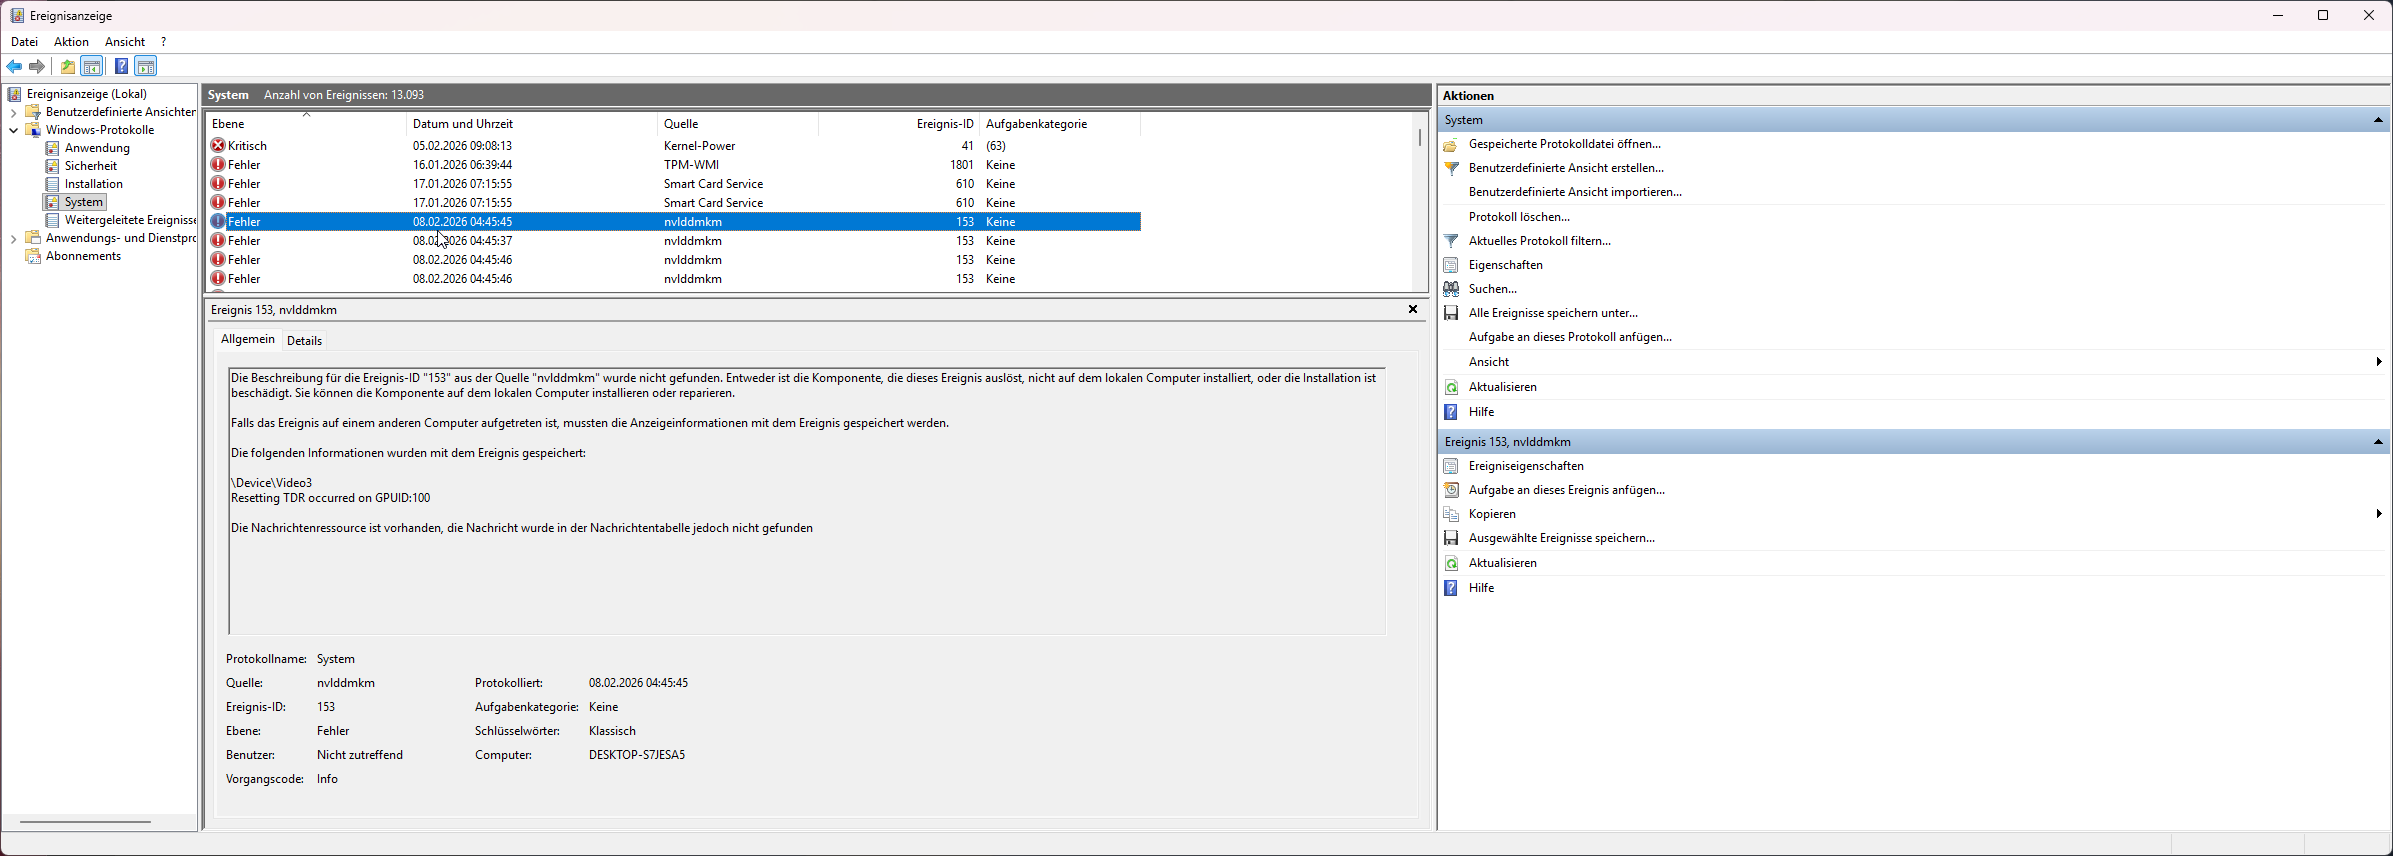Click the 'Ereigniseigenschaften' icon
2393x856 pixels.
1451,466
